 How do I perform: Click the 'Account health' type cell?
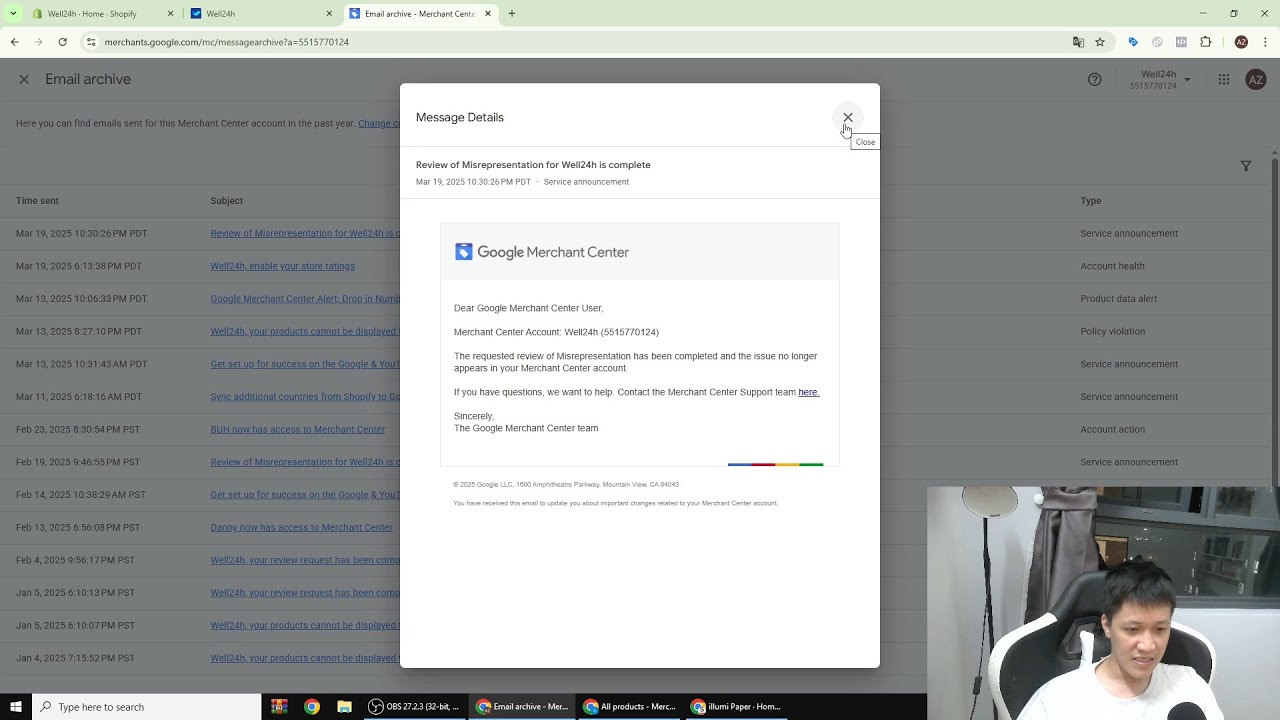(1112, 266)
